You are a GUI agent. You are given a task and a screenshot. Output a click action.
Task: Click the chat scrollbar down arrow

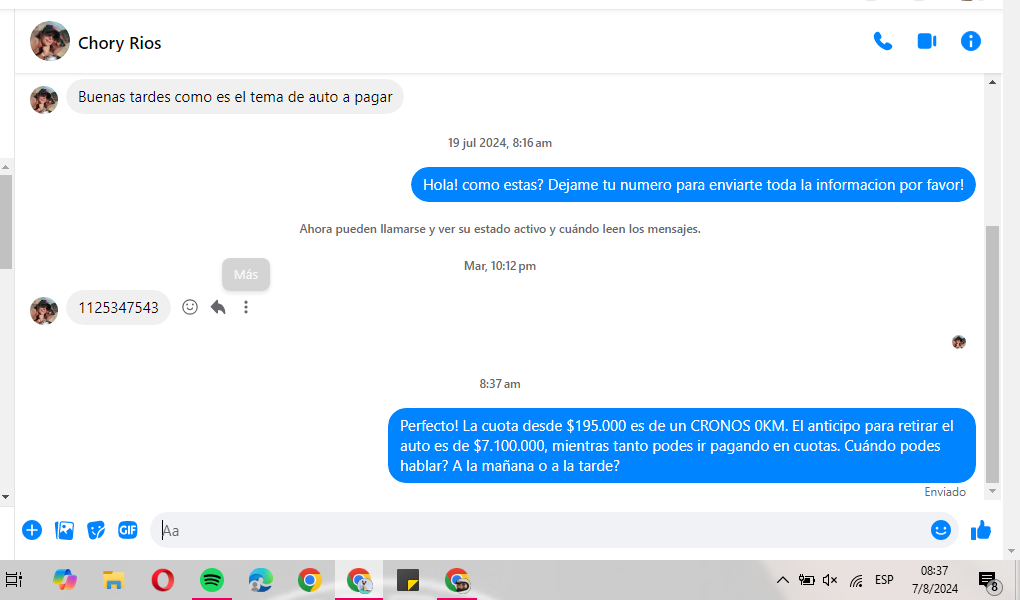coord(993,491)
